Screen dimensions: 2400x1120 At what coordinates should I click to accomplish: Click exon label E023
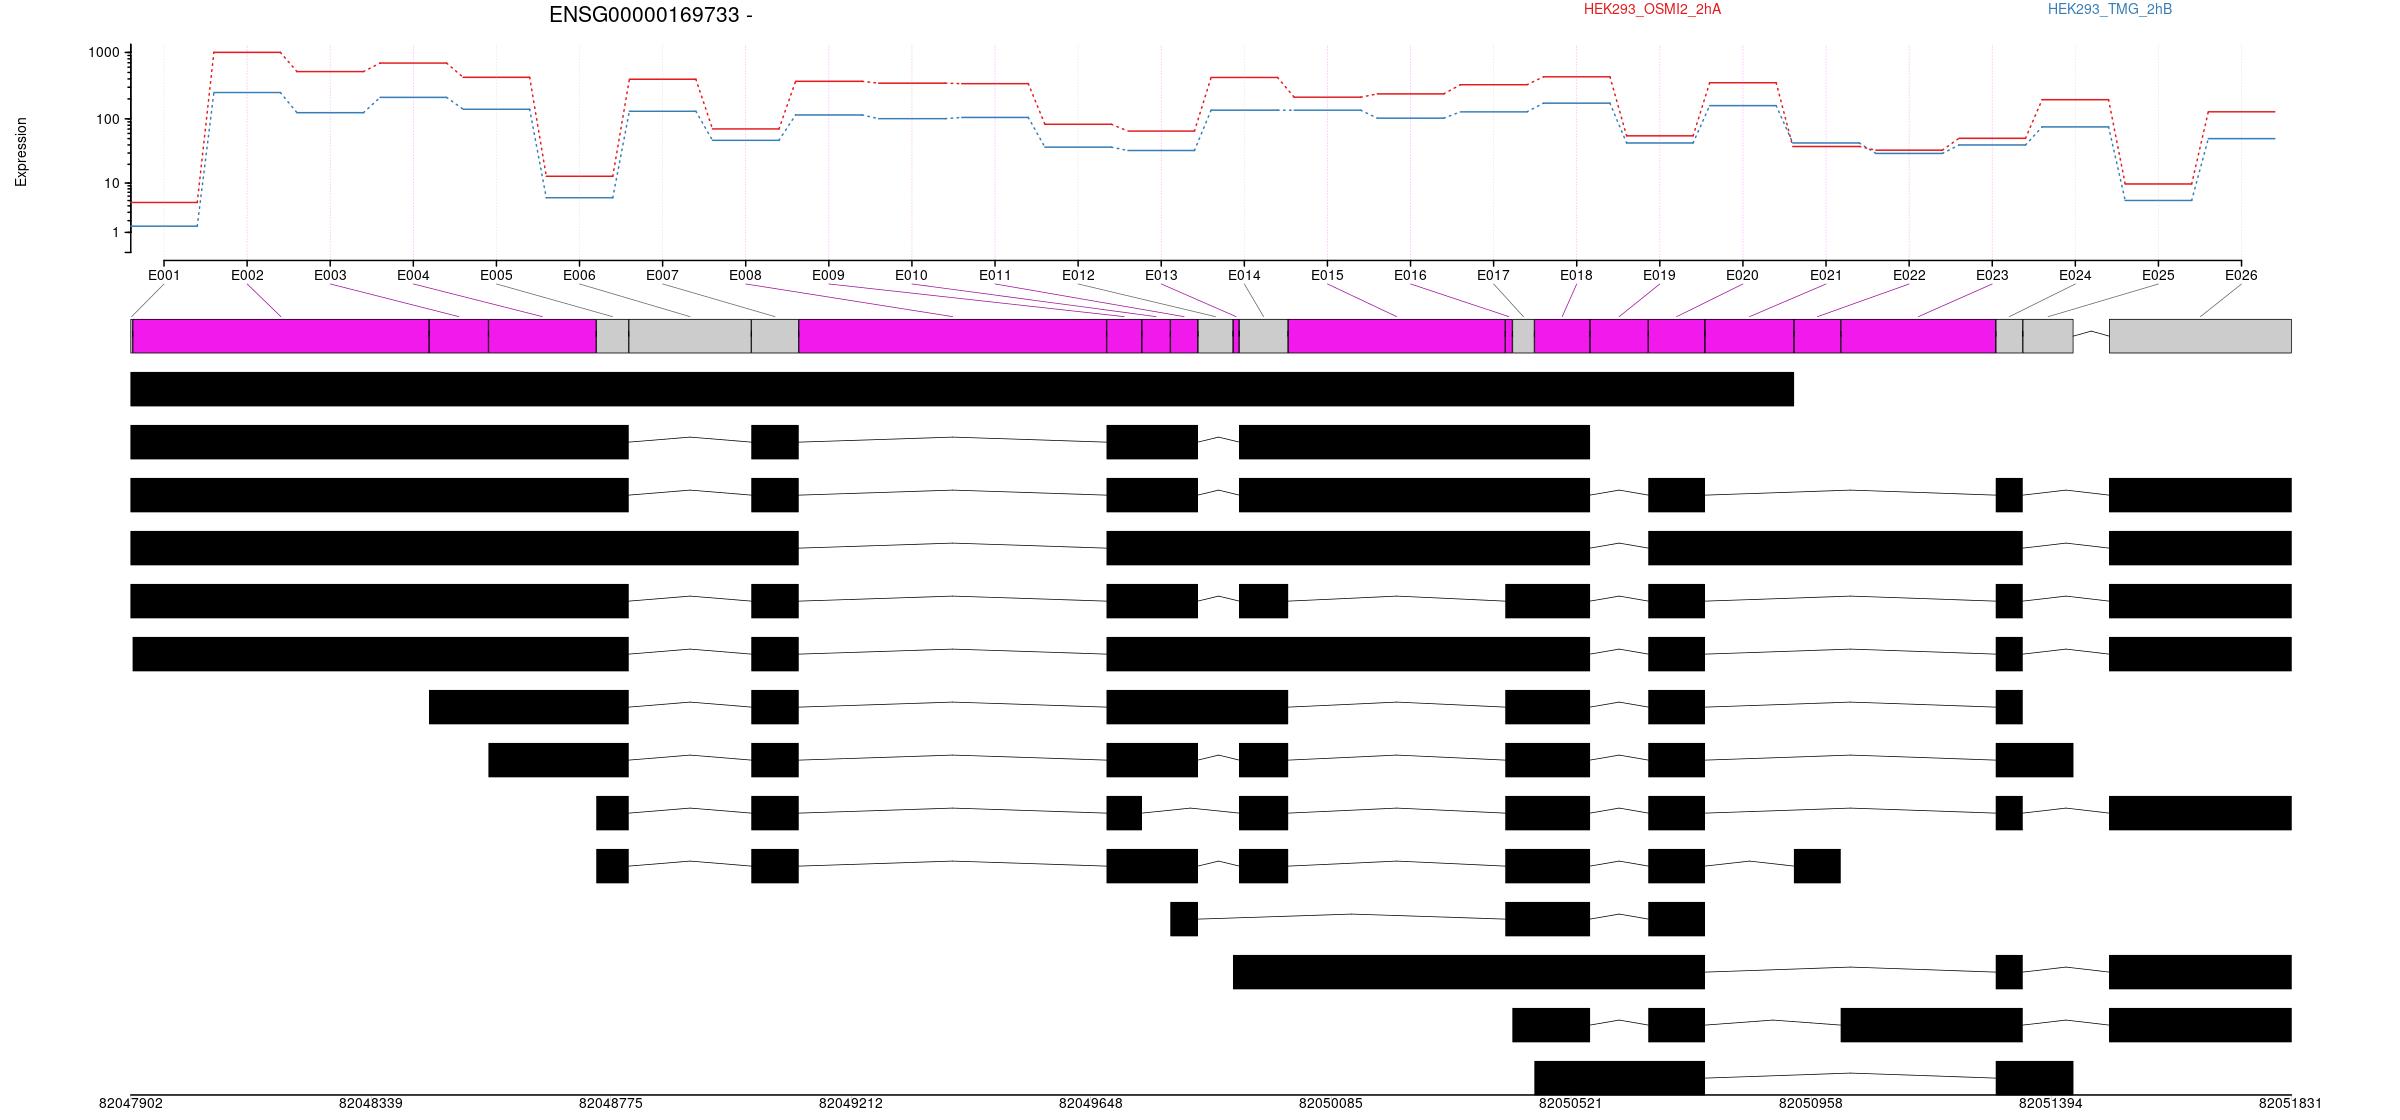[x=1992, y=275]
